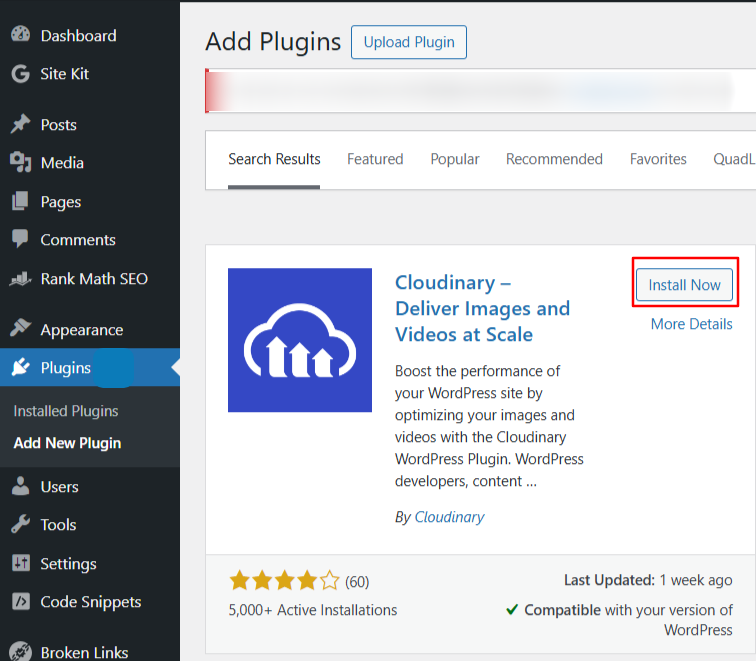Click the (60) ratings count
The image size is (756, 661).
coord(357,581)
